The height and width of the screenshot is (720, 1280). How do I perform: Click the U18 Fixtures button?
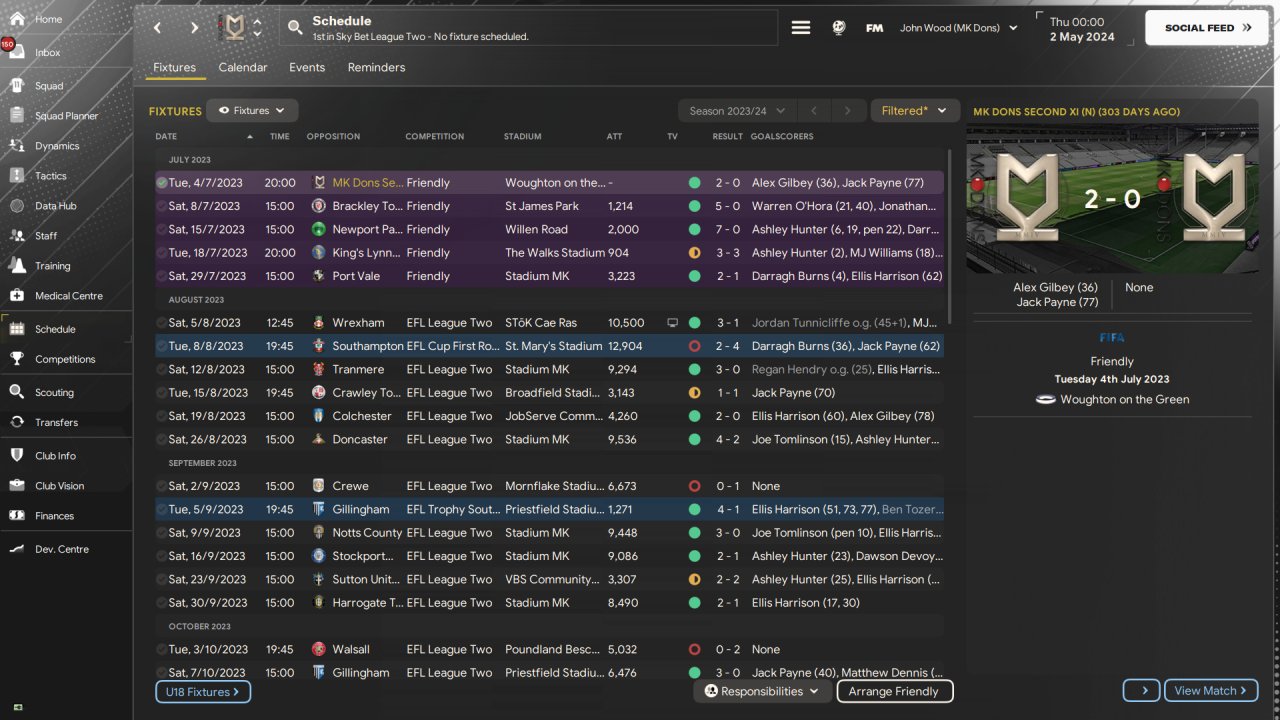click(x=203, y=691)
